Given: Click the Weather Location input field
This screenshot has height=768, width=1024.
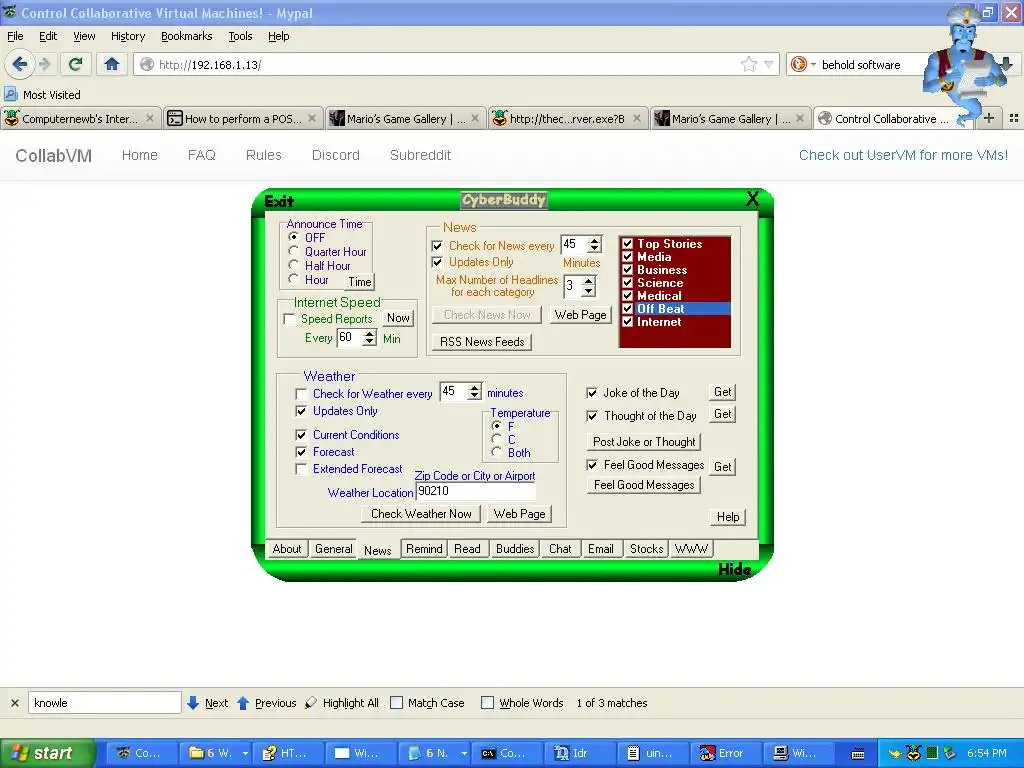Looking at the screenshot, I should [x=475, y=491].
